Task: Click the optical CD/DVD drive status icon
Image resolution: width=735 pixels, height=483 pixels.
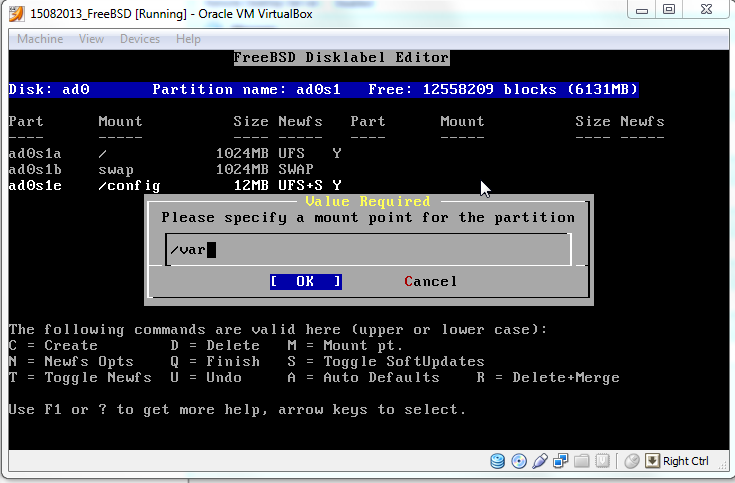Action: pyautogui.click(x=518, y=461)
